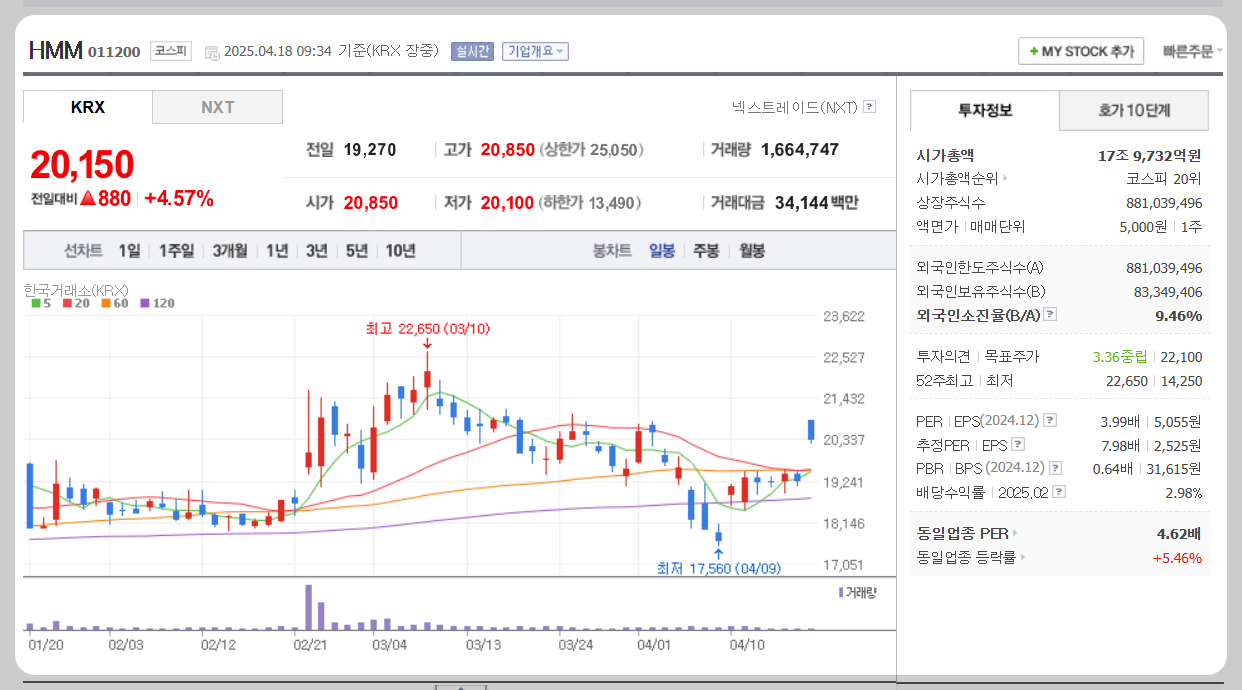Switch candle chart to 일봉
Screen dimensions: 1242x690
(x=662, y=251)
